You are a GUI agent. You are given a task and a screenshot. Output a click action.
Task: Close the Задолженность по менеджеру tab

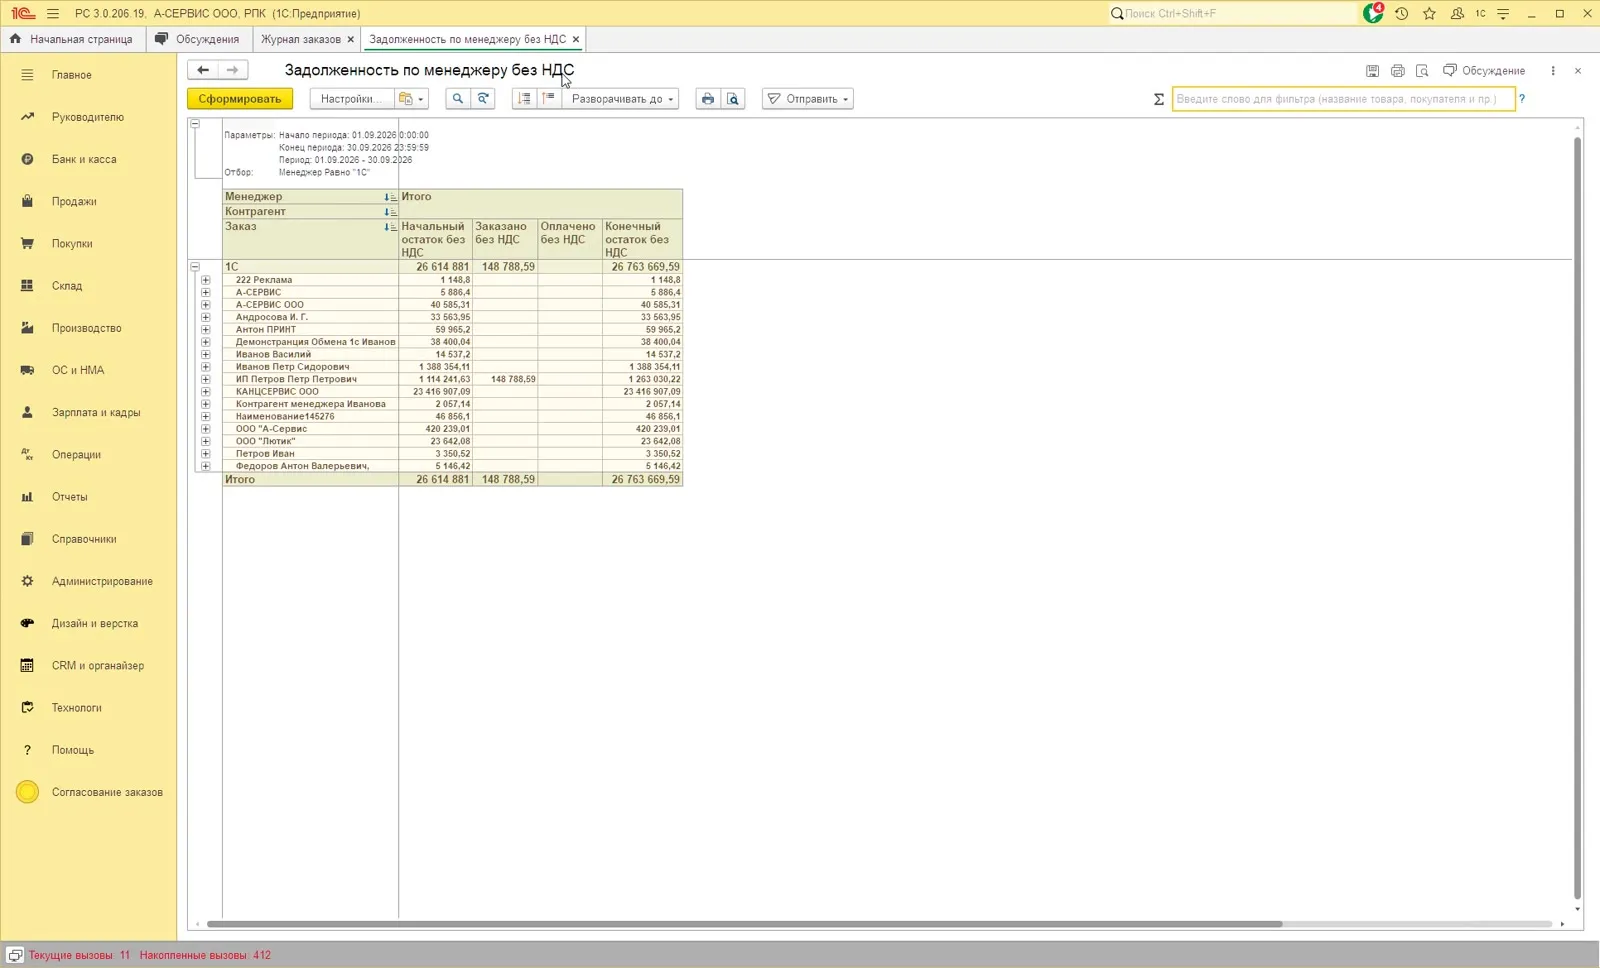[x=576, y=39]
